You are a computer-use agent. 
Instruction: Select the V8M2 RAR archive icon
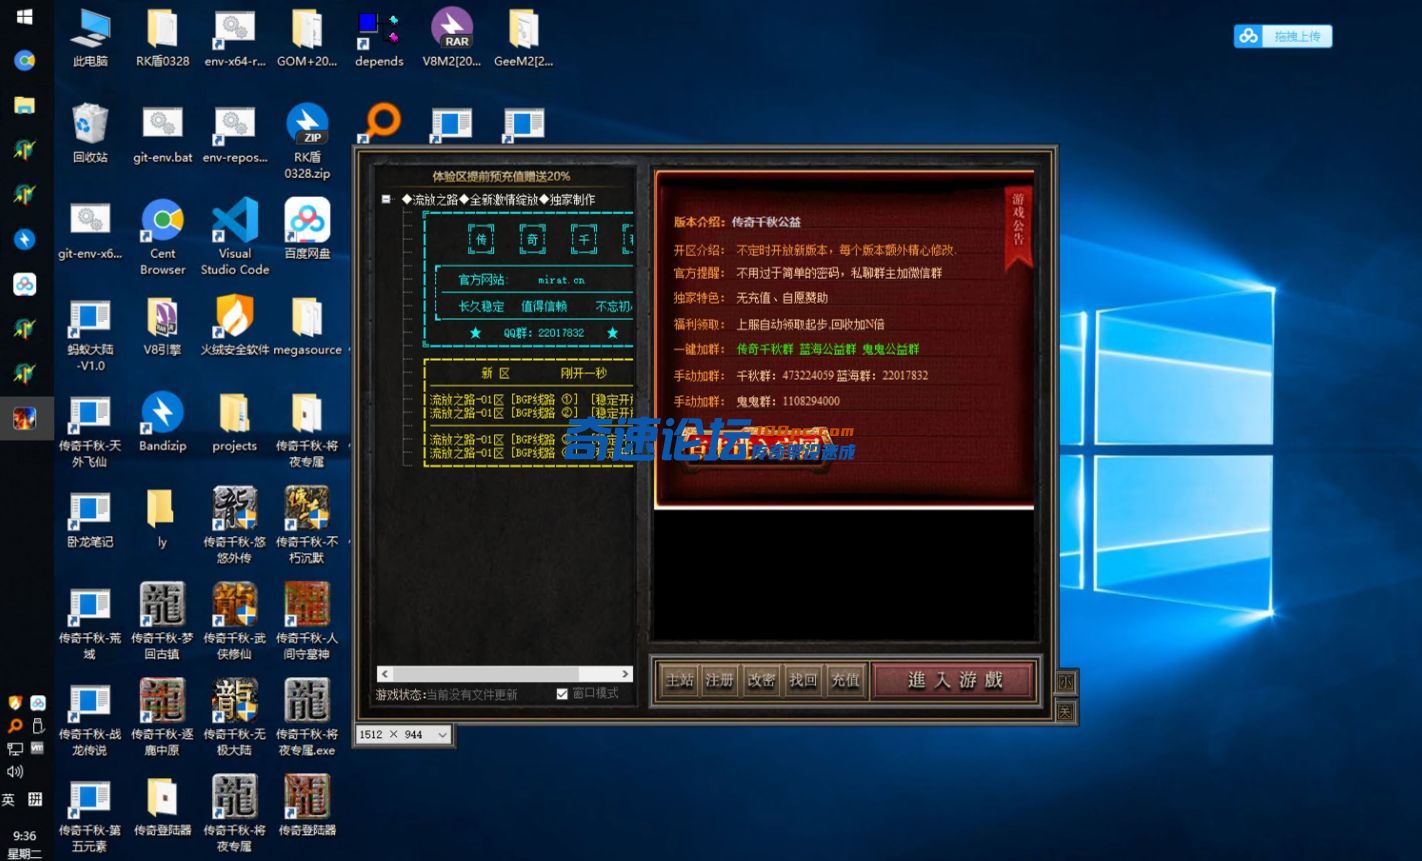pos(452,38)
